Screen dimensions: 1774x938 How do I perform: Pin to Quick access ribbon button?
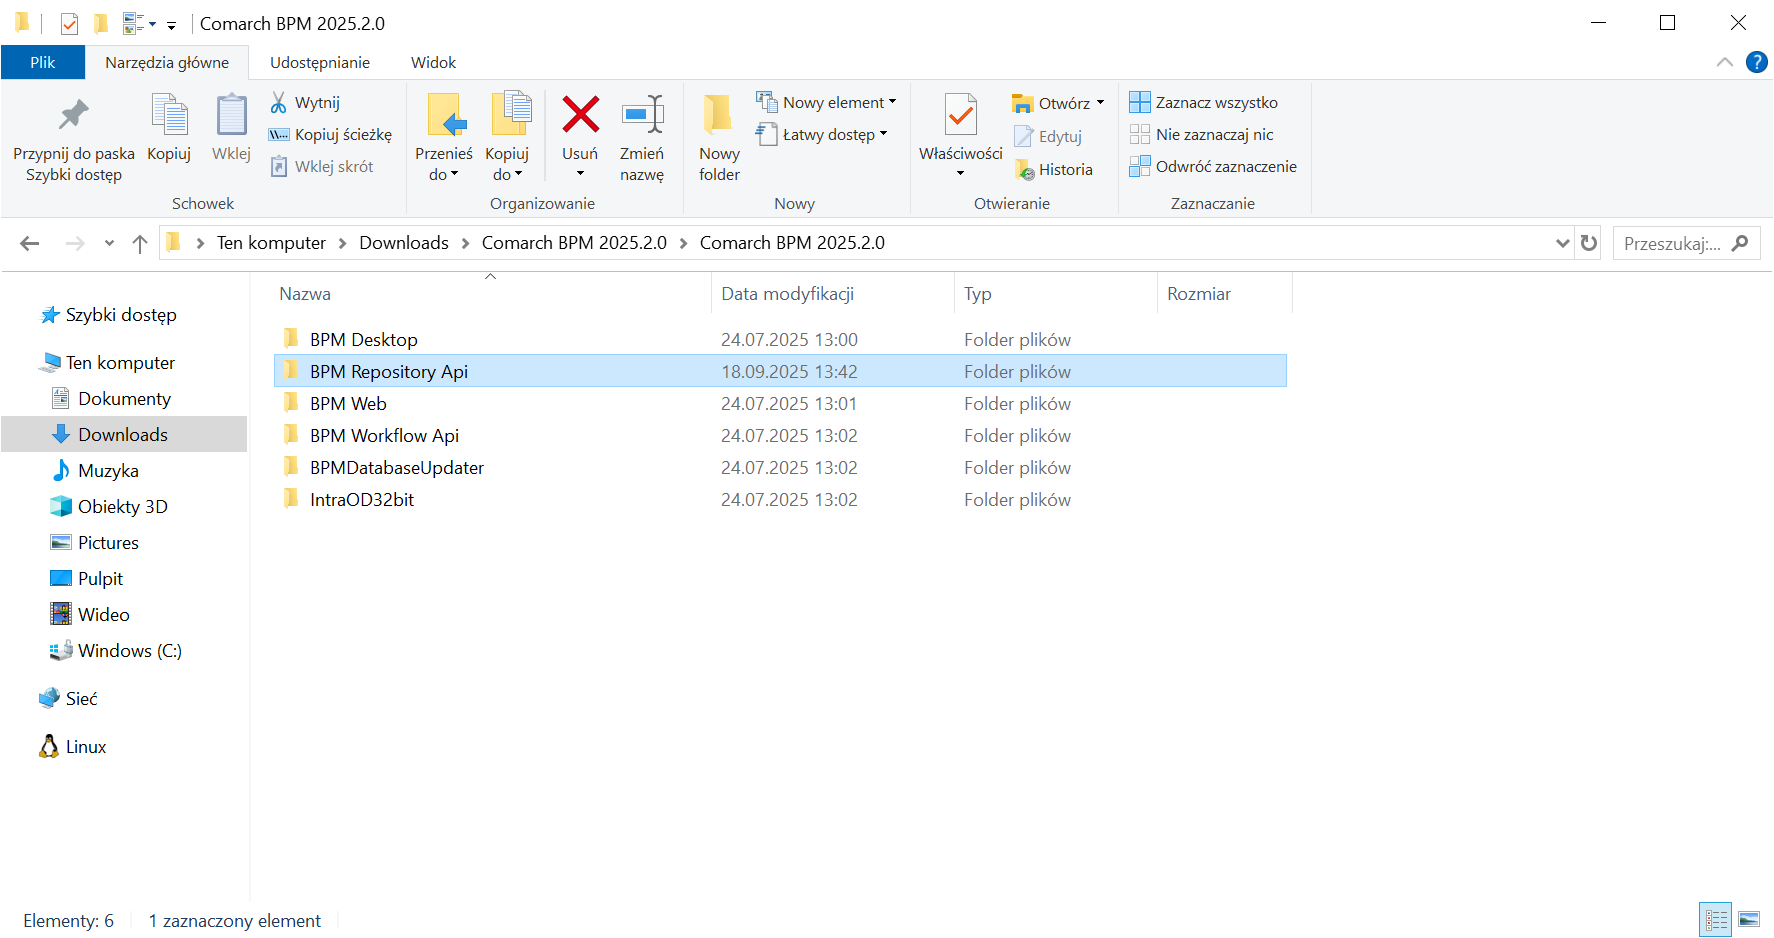[73, 138]
